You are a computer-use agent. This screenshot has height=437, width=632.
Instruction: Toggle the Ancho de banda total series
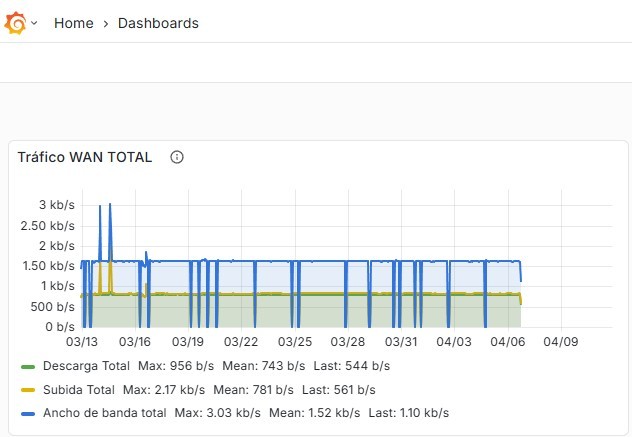tap(105, 413)
